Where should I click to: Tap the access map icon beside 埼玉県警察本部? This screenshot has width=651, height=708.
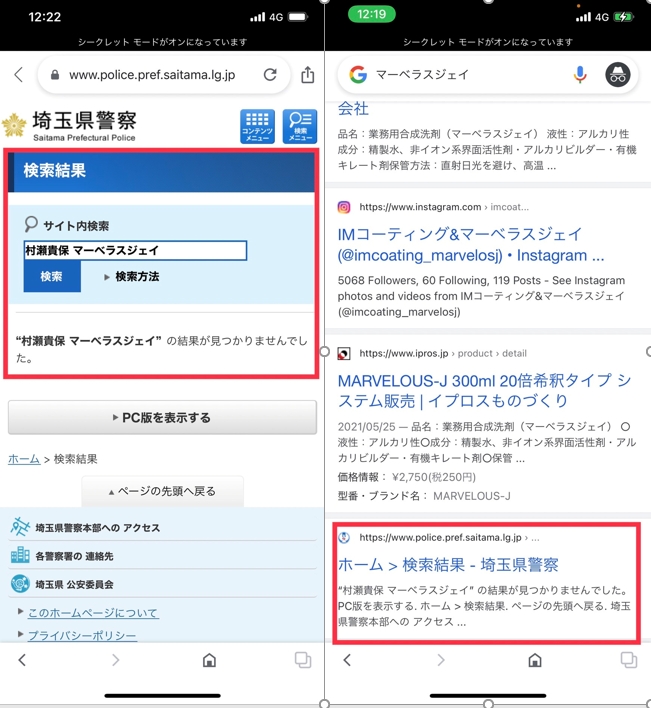pyautogui.click(x=20, y=527)
